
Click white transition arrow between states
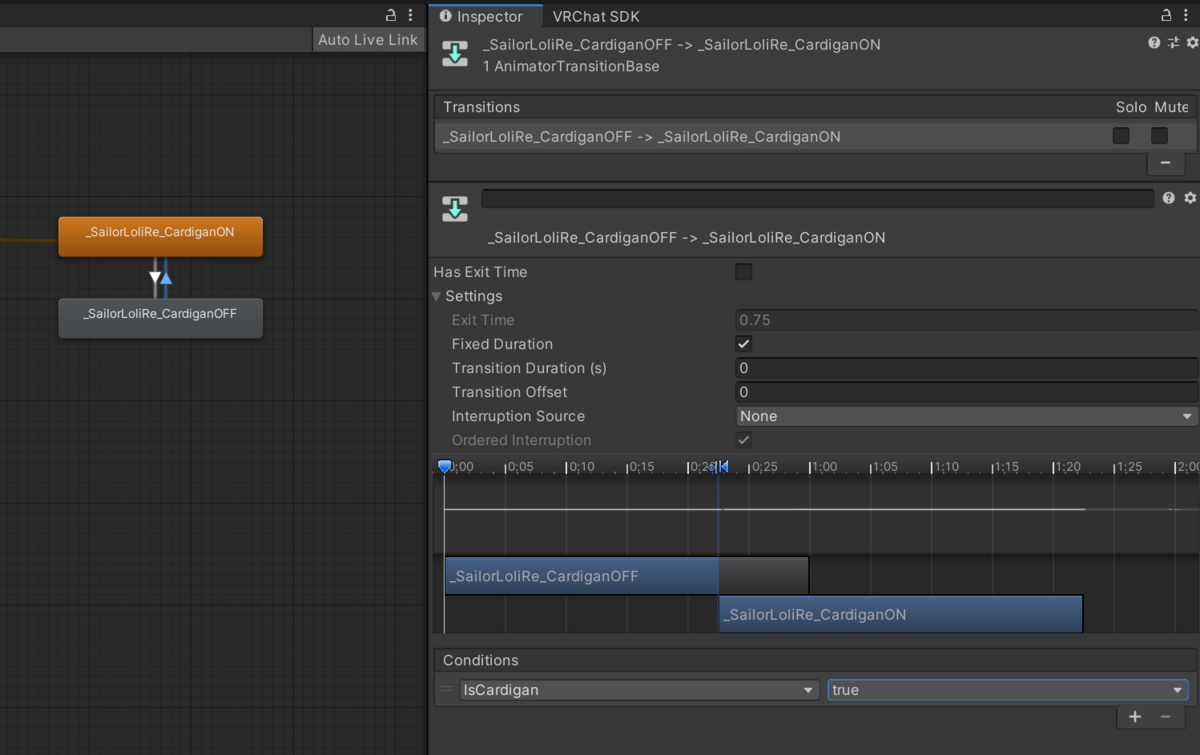(x=155, y=277)
